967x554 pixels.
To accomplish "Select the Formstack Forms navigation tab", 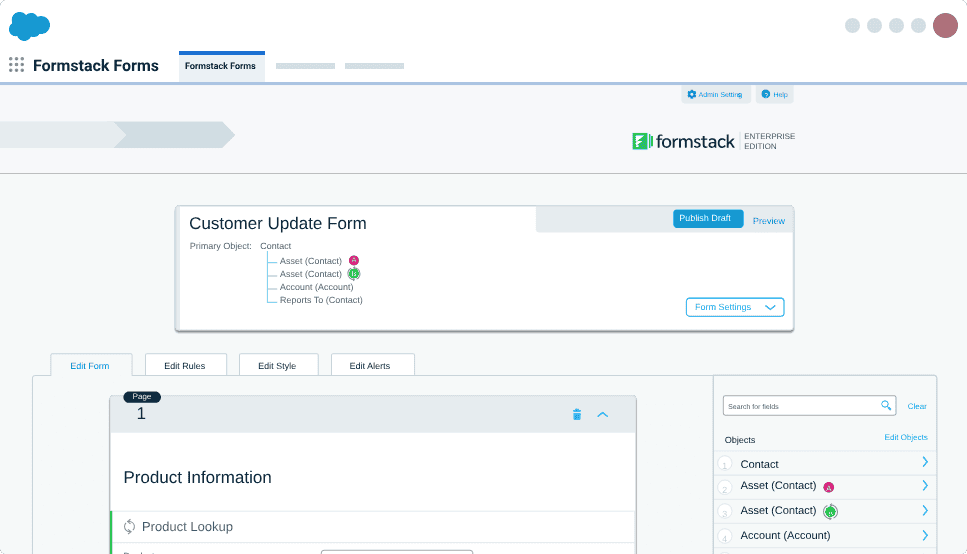I will click(x=221, y=66).
